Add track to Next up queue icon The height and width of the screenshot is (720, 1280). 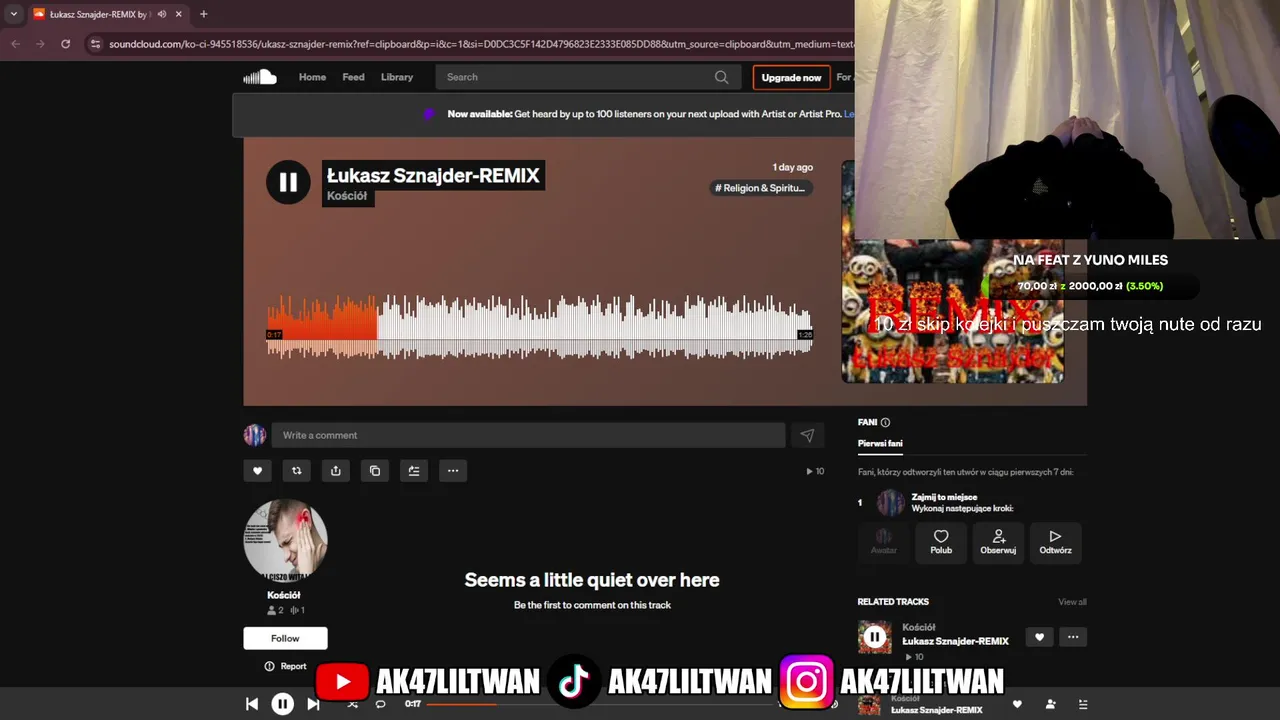pos(414,471)
